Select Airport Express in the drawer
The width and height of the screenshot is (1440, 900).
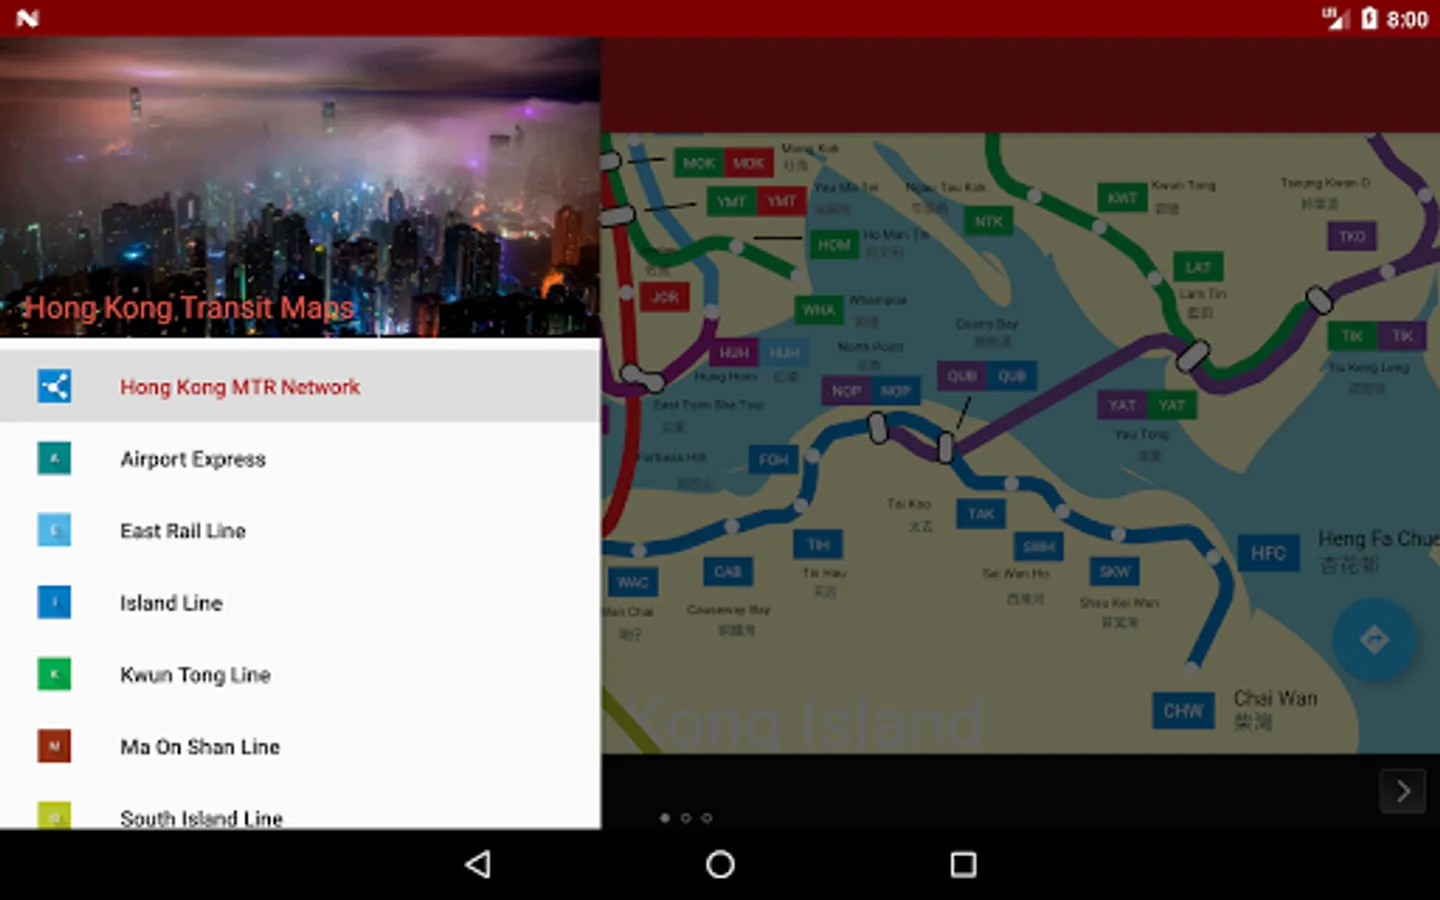tap(300, 459)
